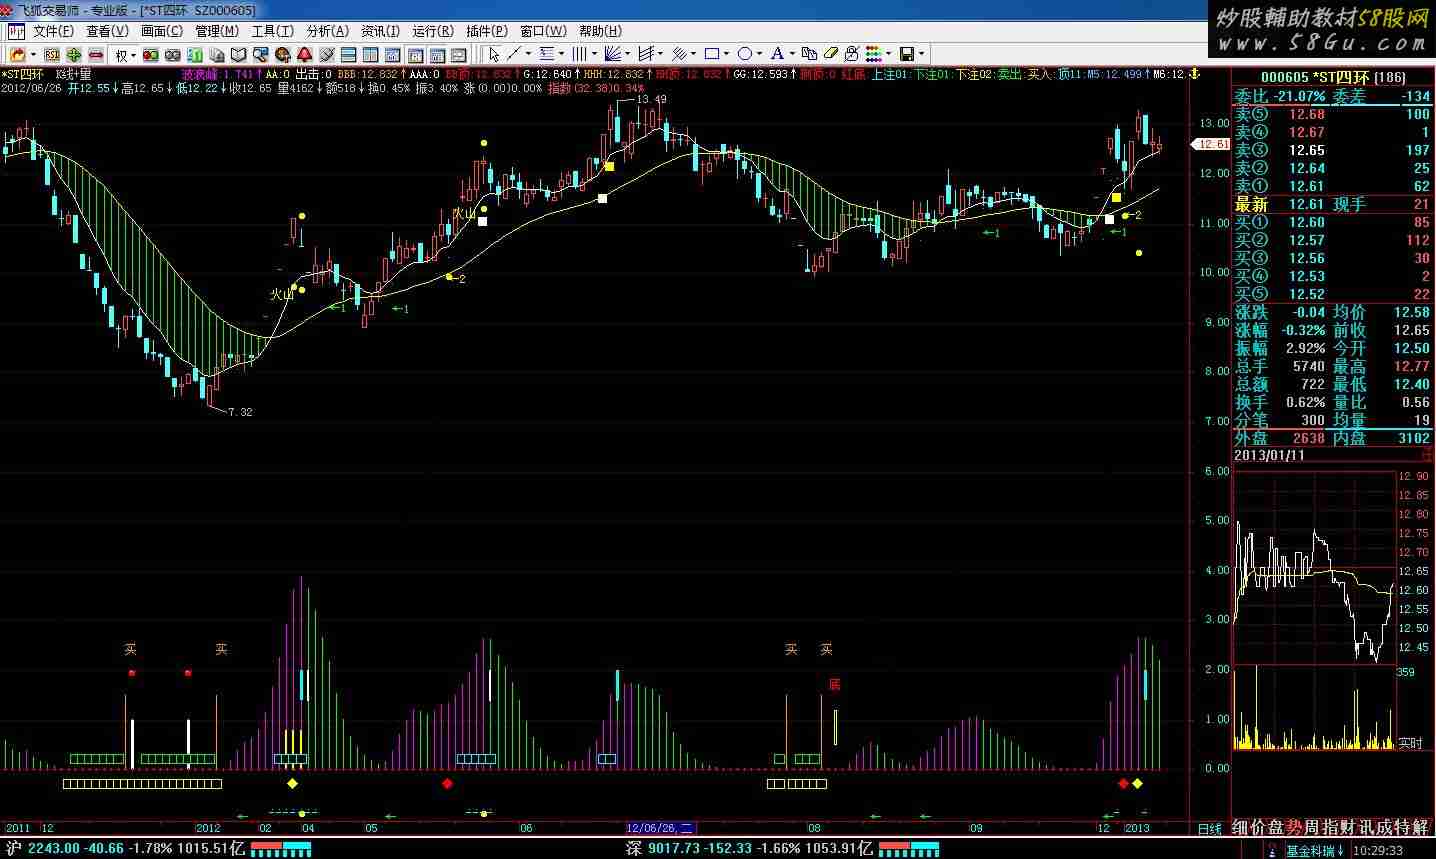Click the red alarm bell icon
1436x859 pixels.
[303, 54]
